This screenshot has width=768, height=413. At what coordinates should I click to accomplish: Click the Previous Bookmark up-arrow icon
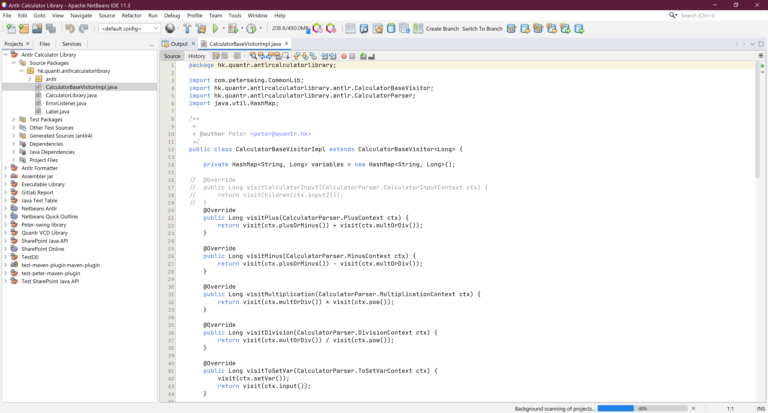[297, 56]
